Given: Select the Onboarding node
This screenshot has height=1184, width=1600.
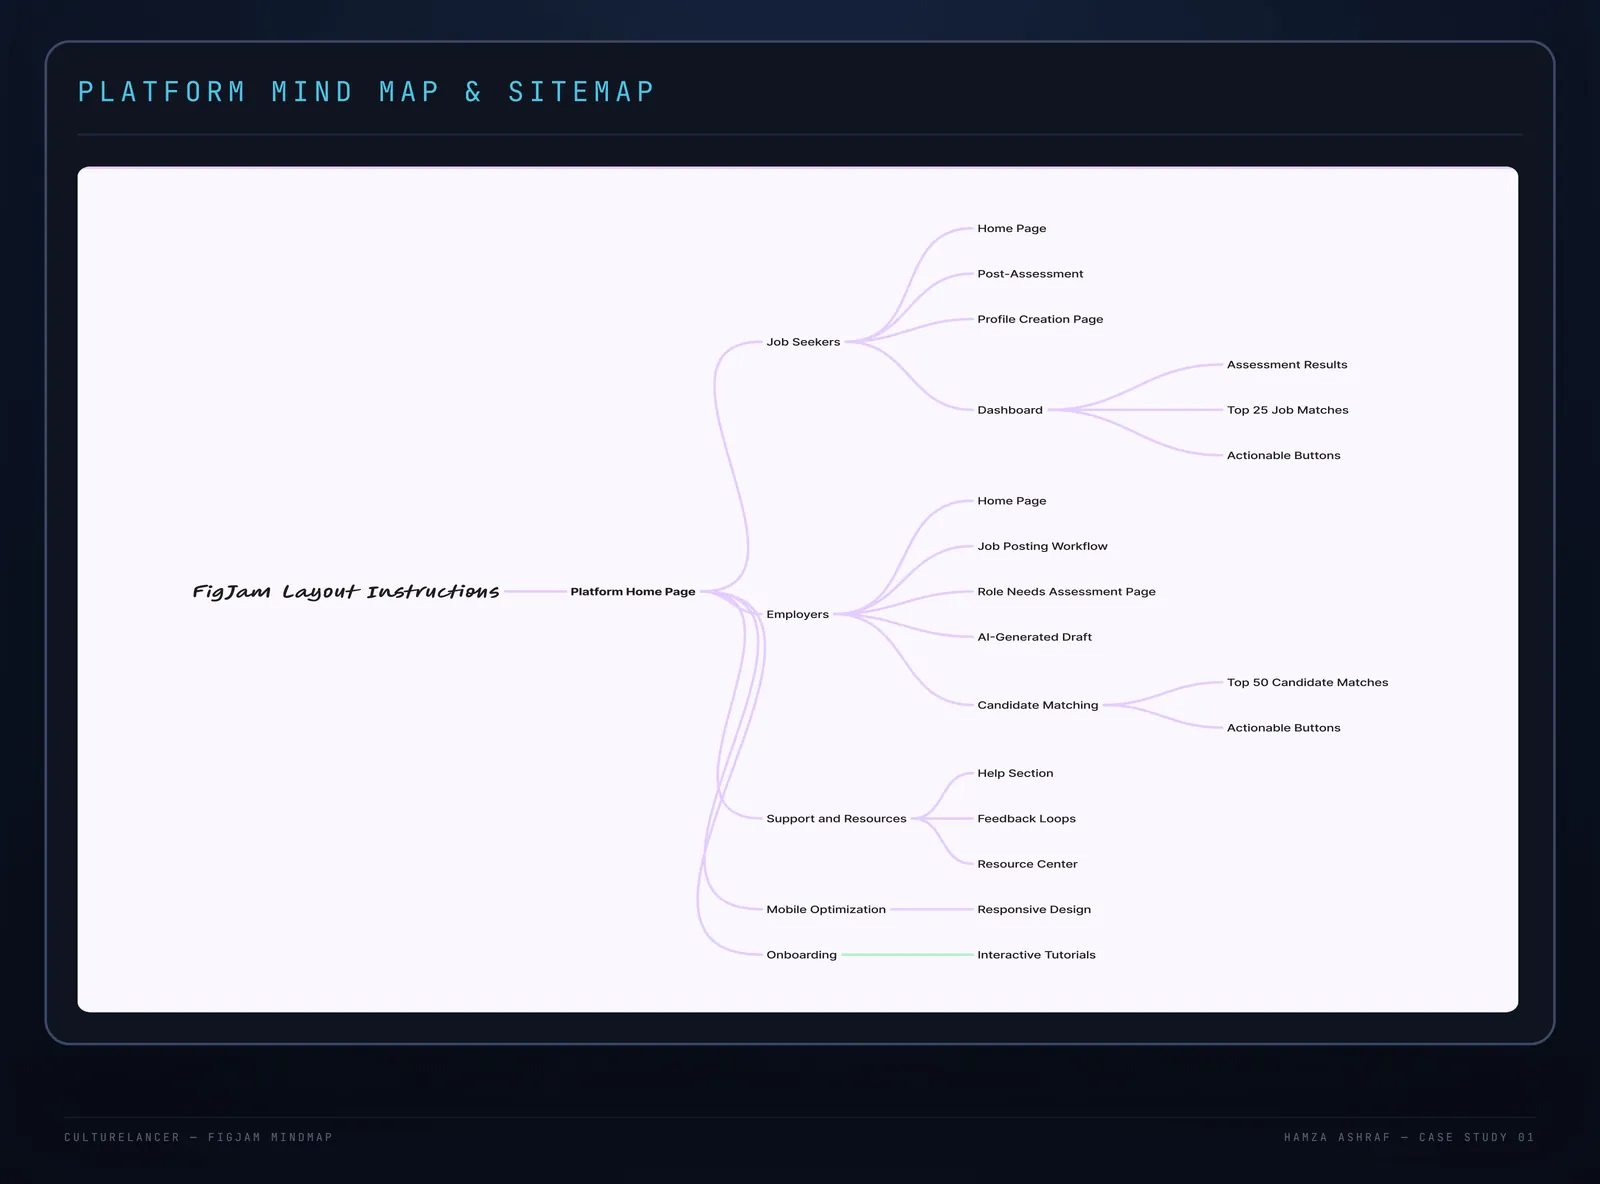Looking at the screenshot, I should [x=801, y=955].
